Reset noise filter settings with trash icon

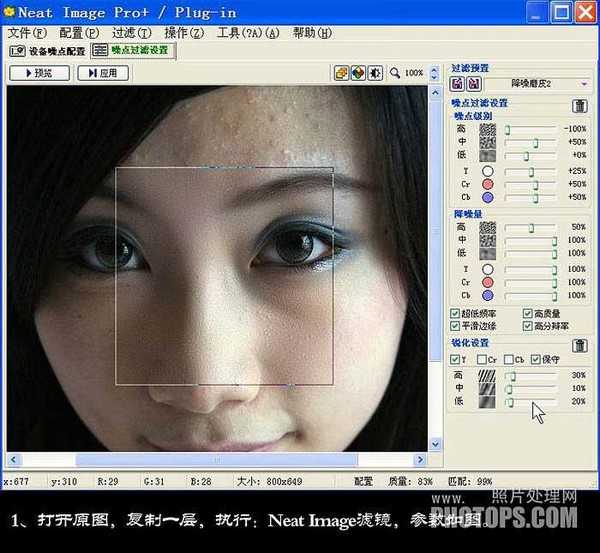[579, 105]
